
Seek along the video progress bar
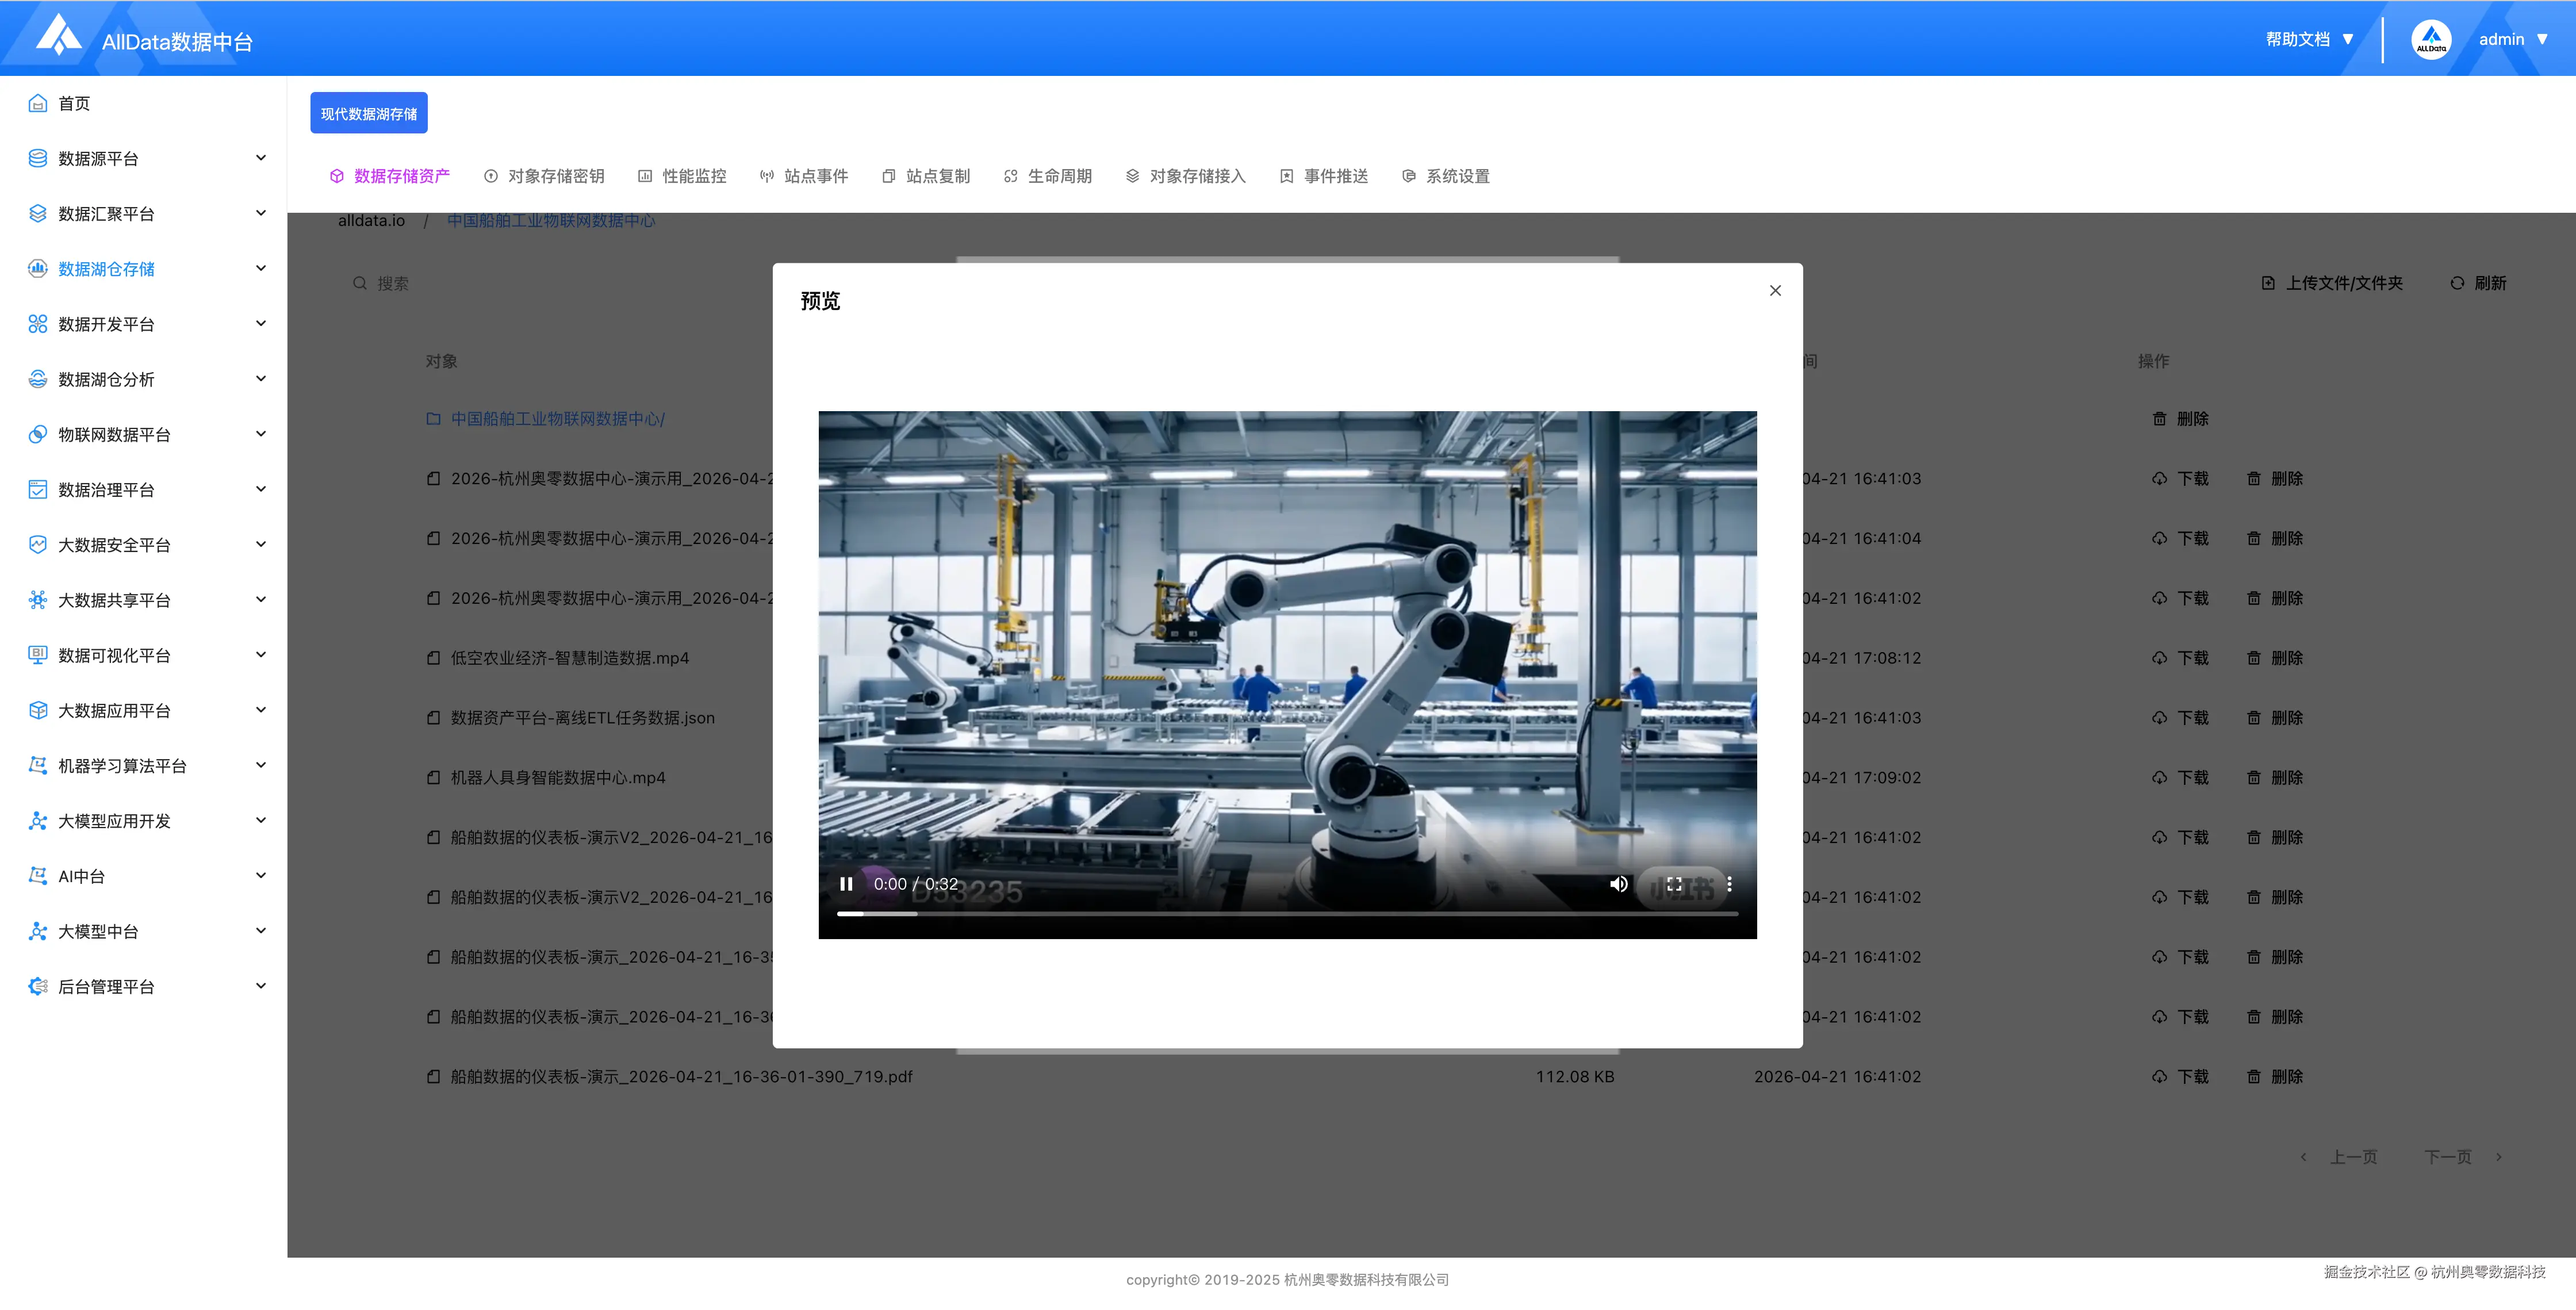click(1287, 914)
